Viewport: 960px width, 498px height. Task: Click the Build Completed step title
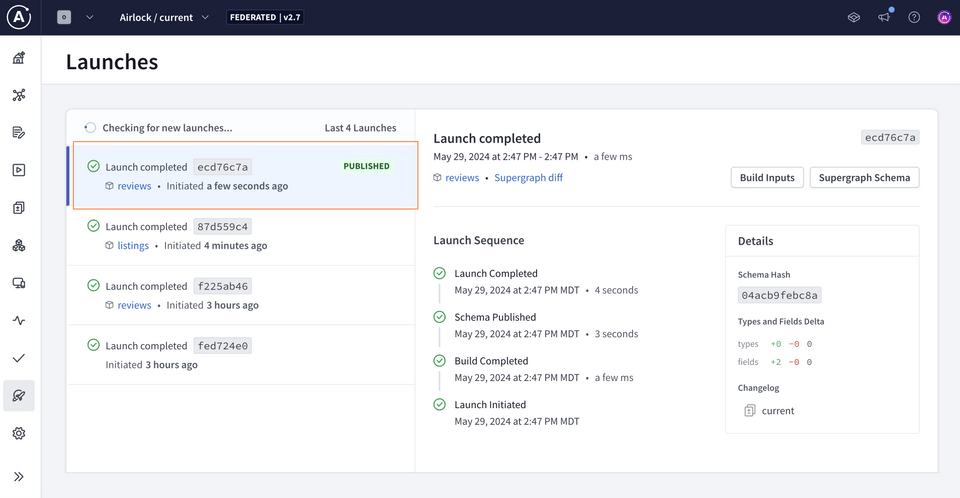coord(491,361)
